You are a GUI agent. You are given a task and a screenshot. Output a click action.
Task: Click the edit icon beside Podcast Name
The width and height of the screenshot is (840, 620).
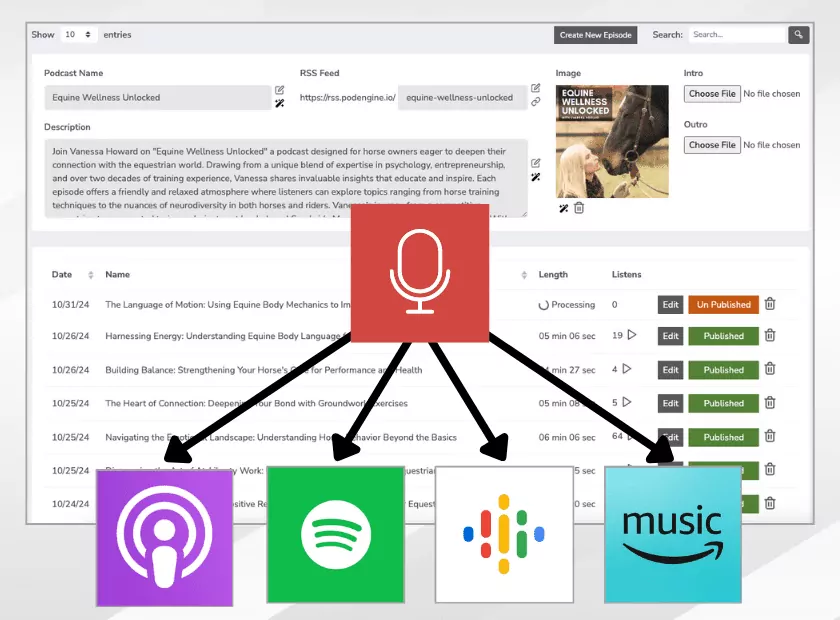click(x=280, y=91)
